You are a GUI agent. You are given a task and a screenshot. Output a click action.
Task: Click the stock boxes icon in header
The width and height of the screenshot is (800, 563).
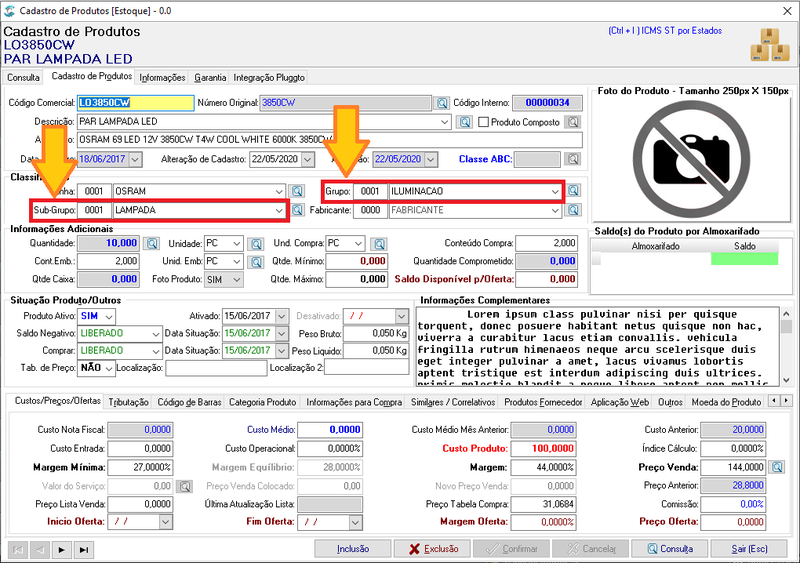[770, 45]
